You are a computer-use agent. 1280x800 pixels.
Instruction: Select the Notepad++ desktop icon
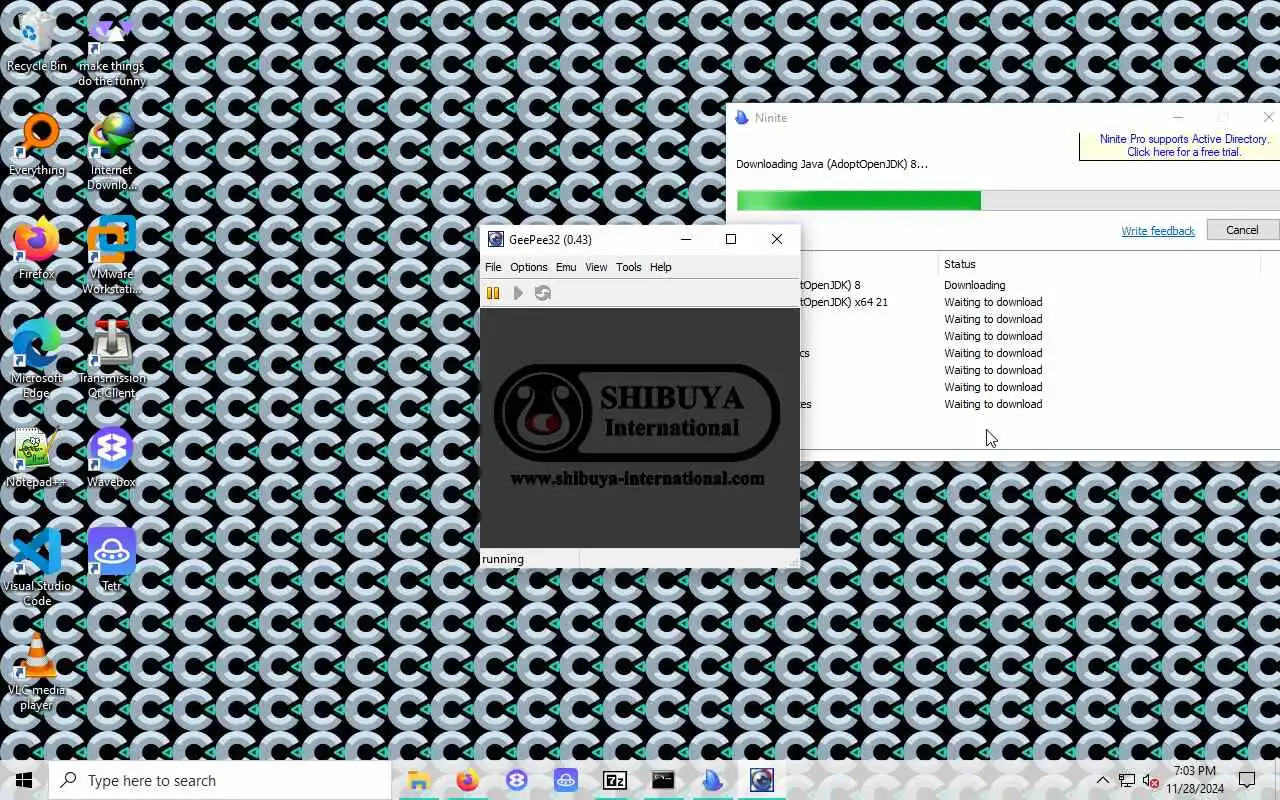(37, 458)
